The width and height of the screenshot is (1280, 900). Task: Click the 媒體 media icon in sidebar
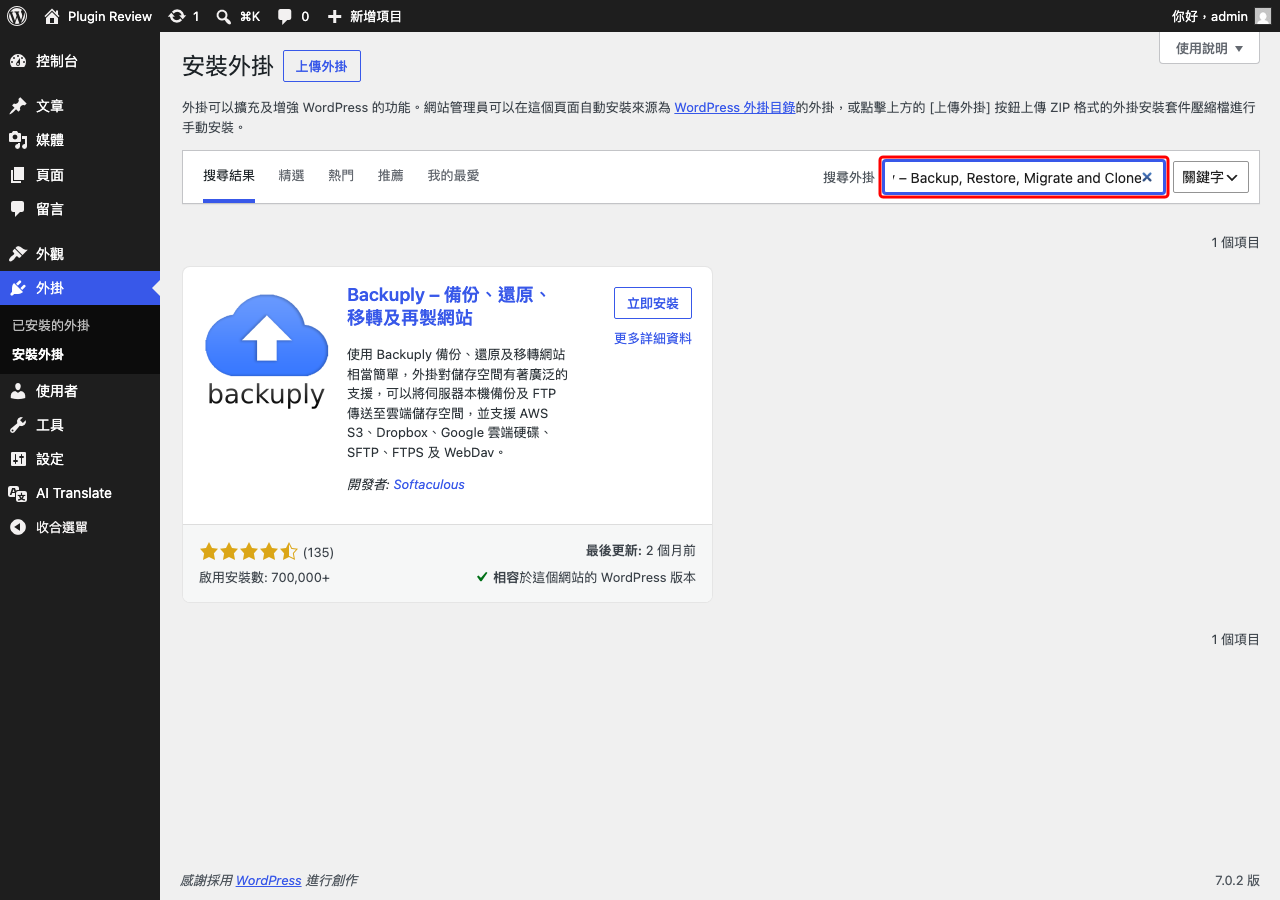(x=18, y=140)
